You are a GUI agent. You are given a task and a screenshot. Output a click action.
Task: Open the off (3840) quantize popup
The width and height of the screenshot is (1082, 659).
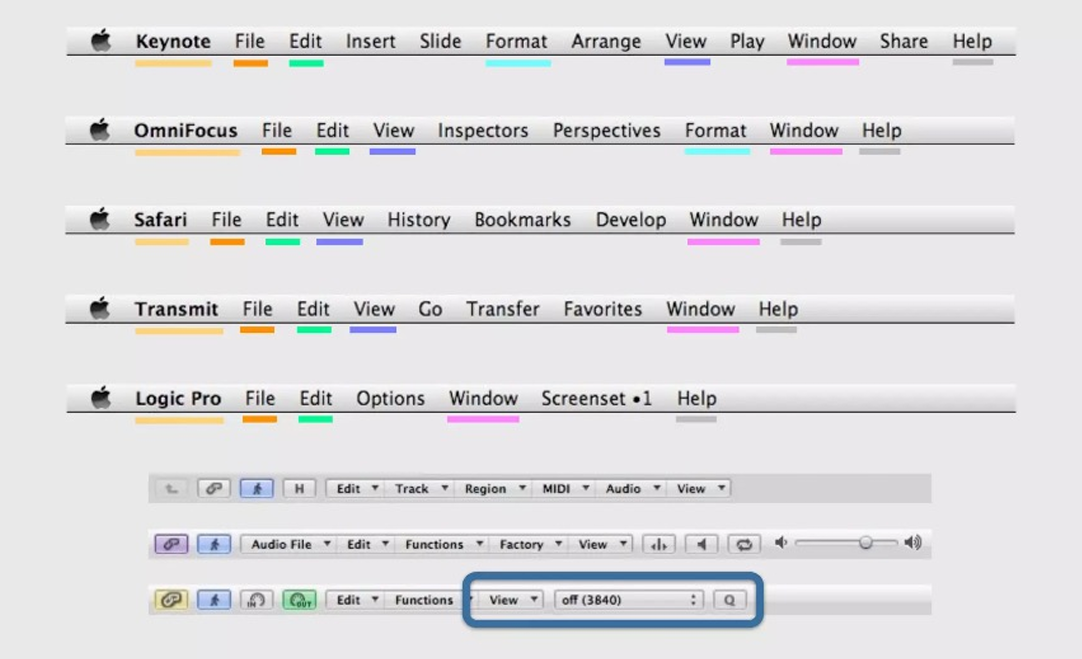(629, 600)
